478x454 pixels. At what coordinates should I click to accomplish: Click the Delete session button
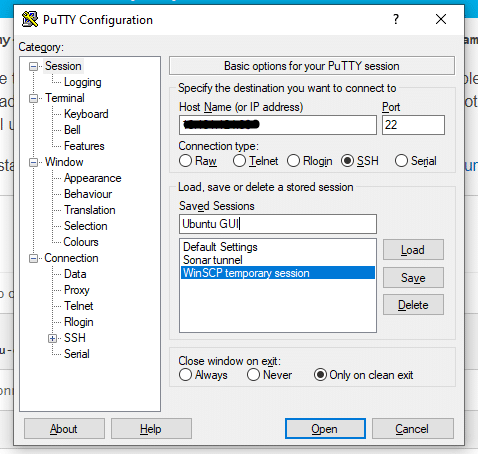pyautogui.click(x=413, y=305)
